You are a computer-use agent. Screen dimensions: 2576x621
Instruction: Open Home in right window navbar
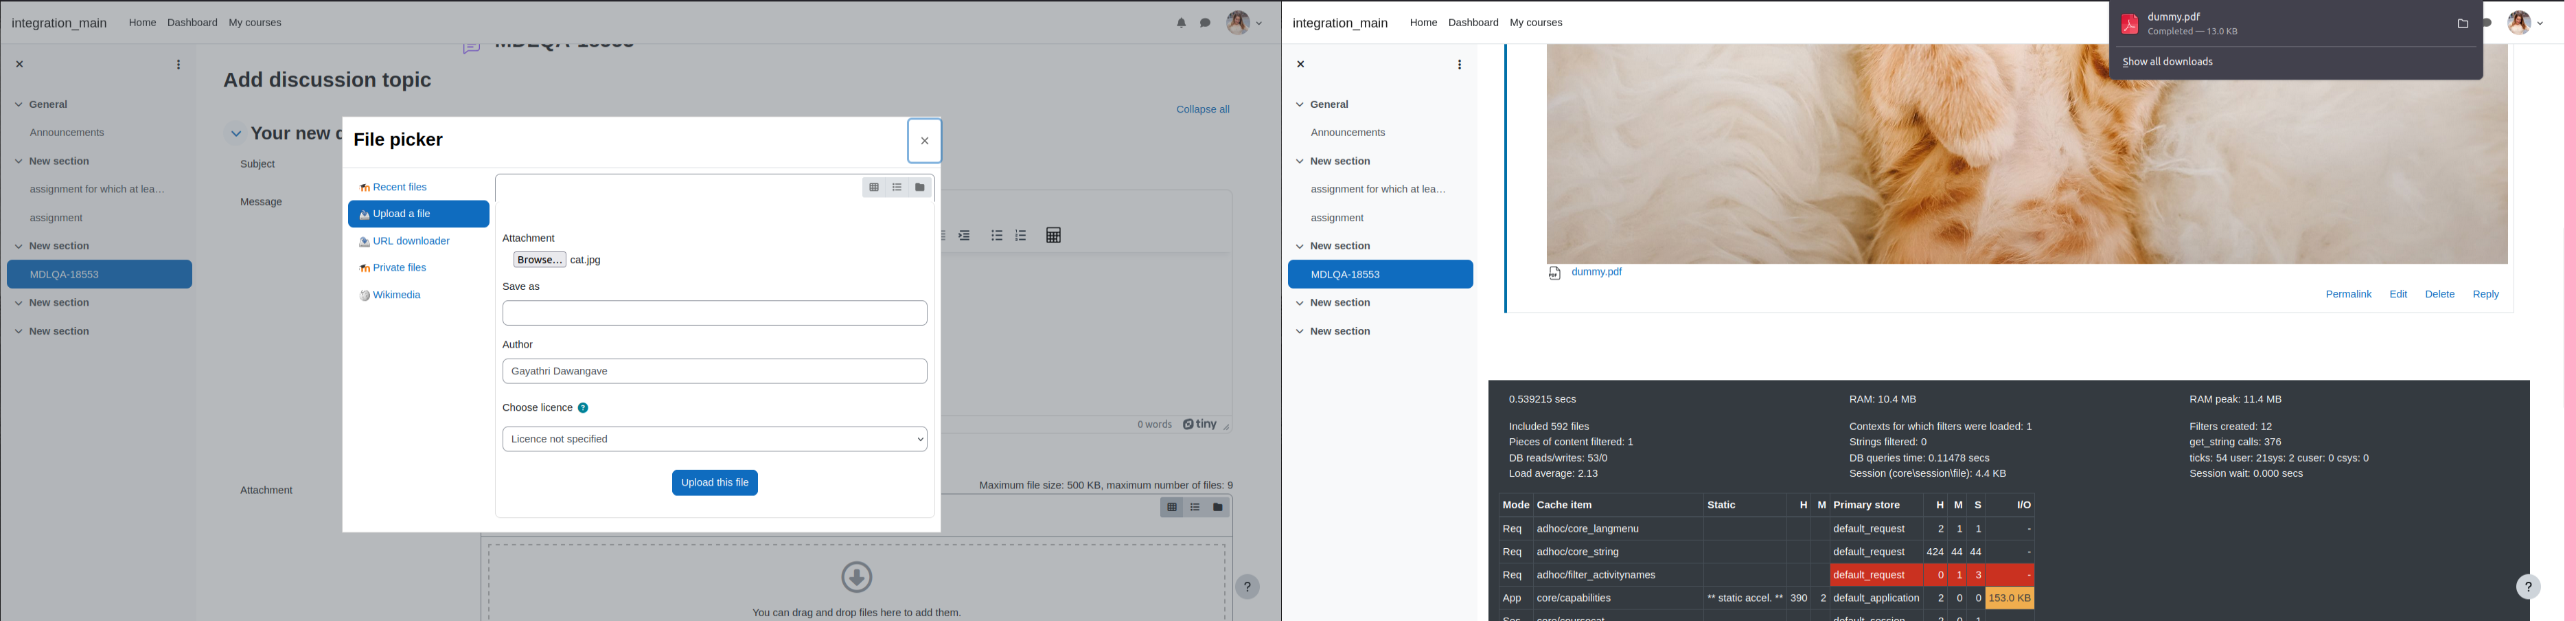[1423, 23]
